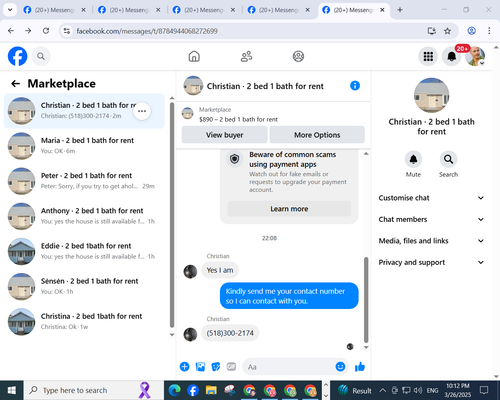Click Learn more on scam warning

289,209
